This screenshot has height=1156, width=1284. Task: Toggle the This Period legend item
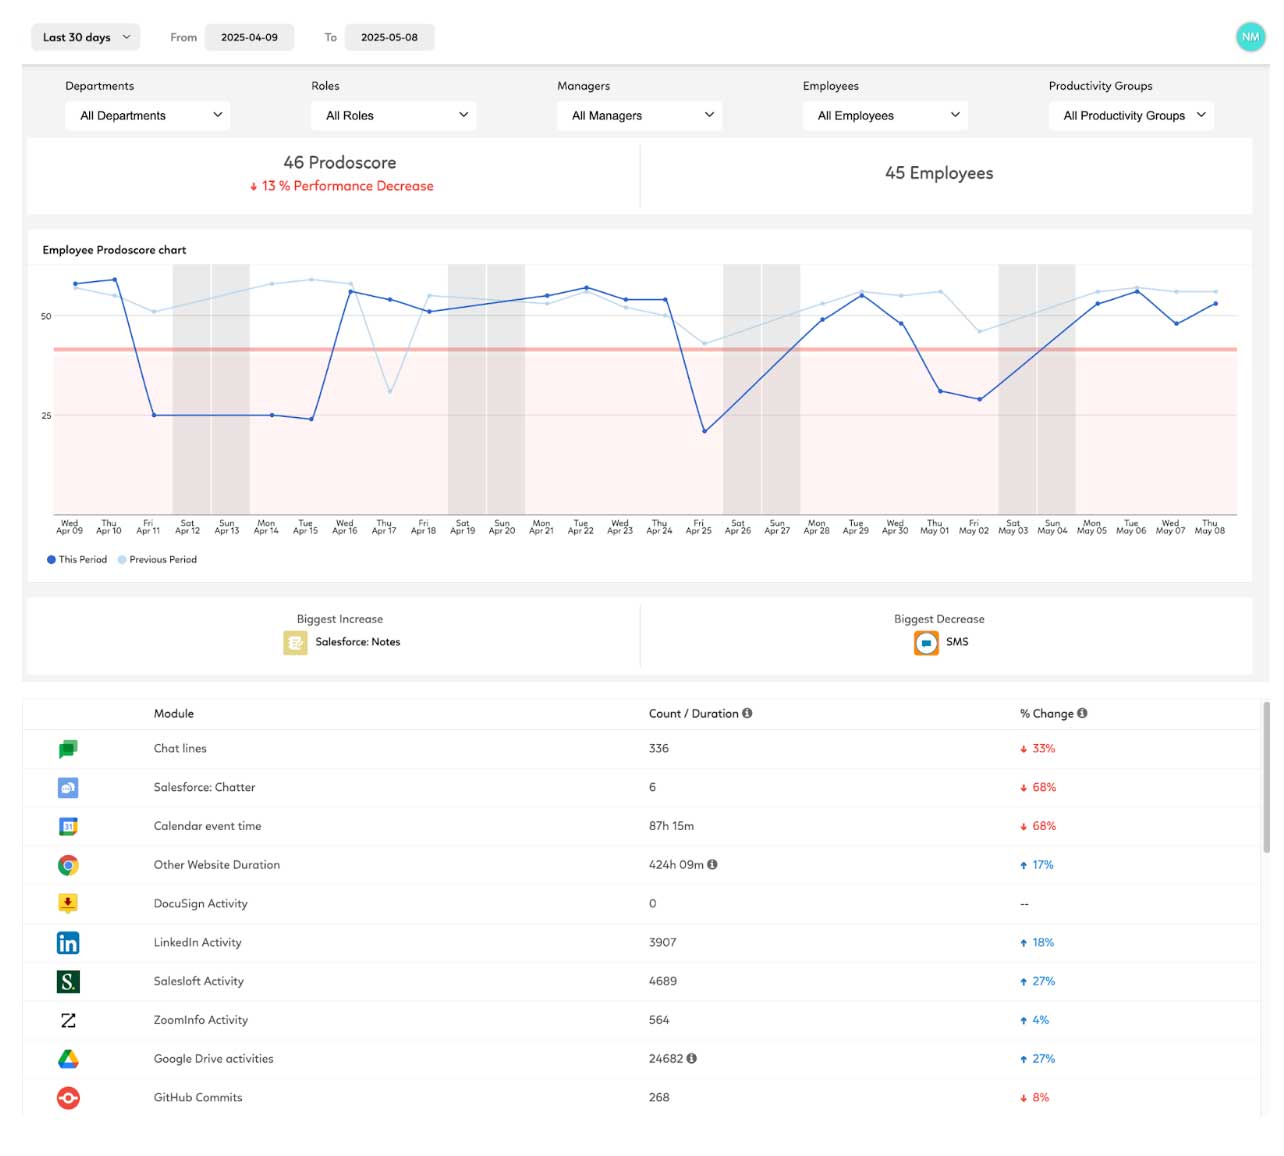77,559
